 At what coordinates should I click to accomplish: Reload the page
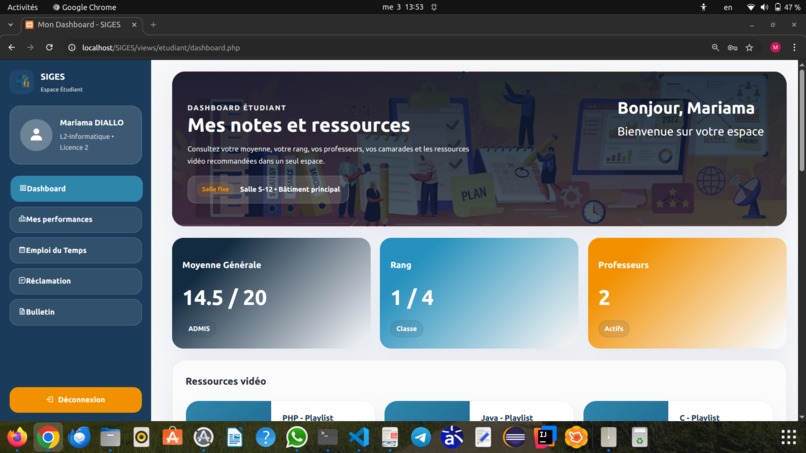click(49, 47)
